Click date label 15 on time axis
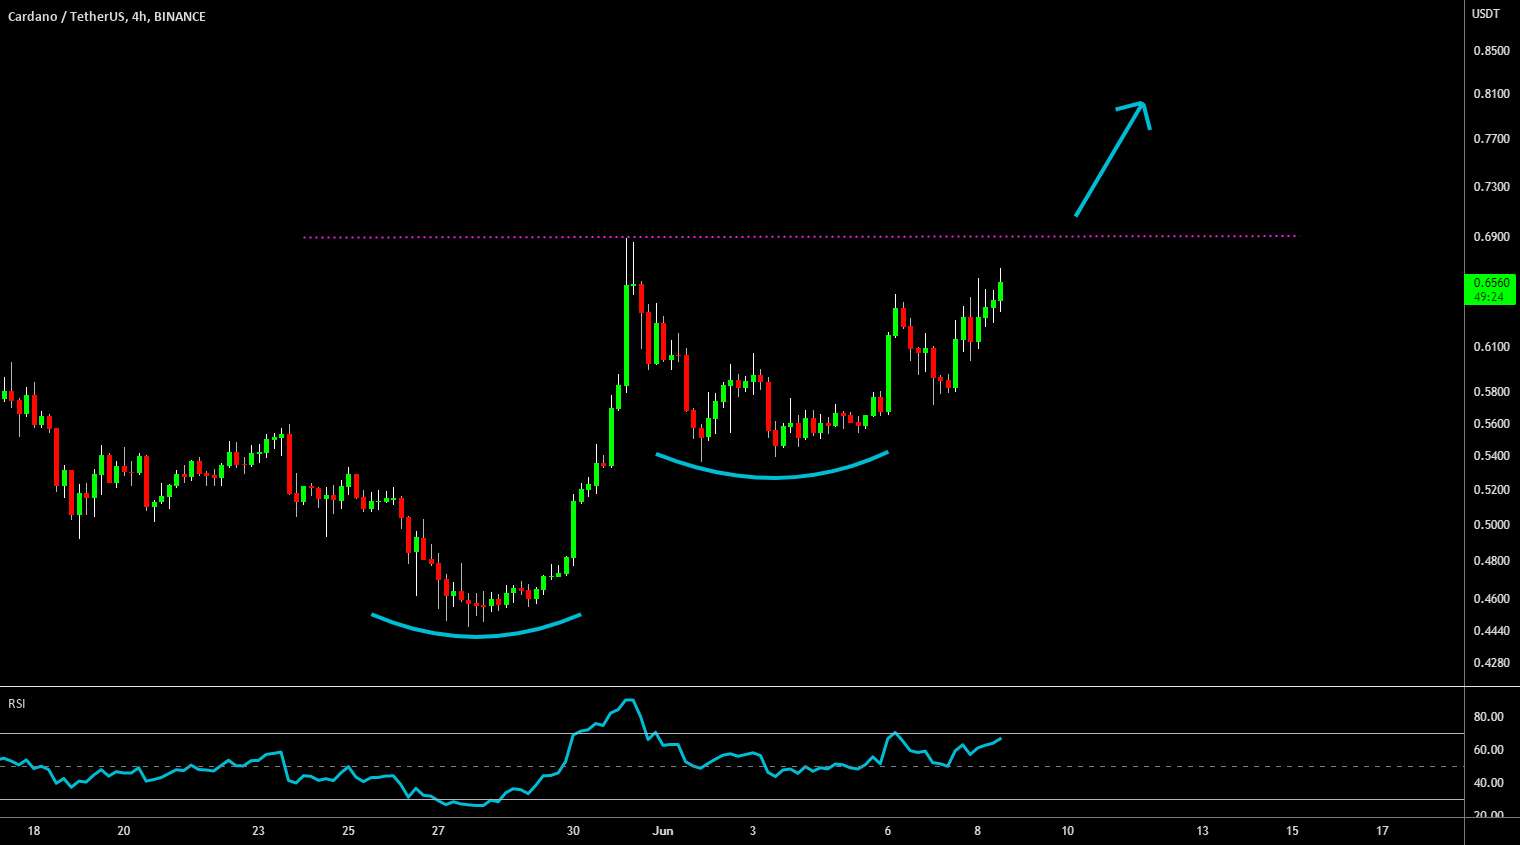The height and width of the screenshot is (845, 1520). click(x=1292, y=831)
